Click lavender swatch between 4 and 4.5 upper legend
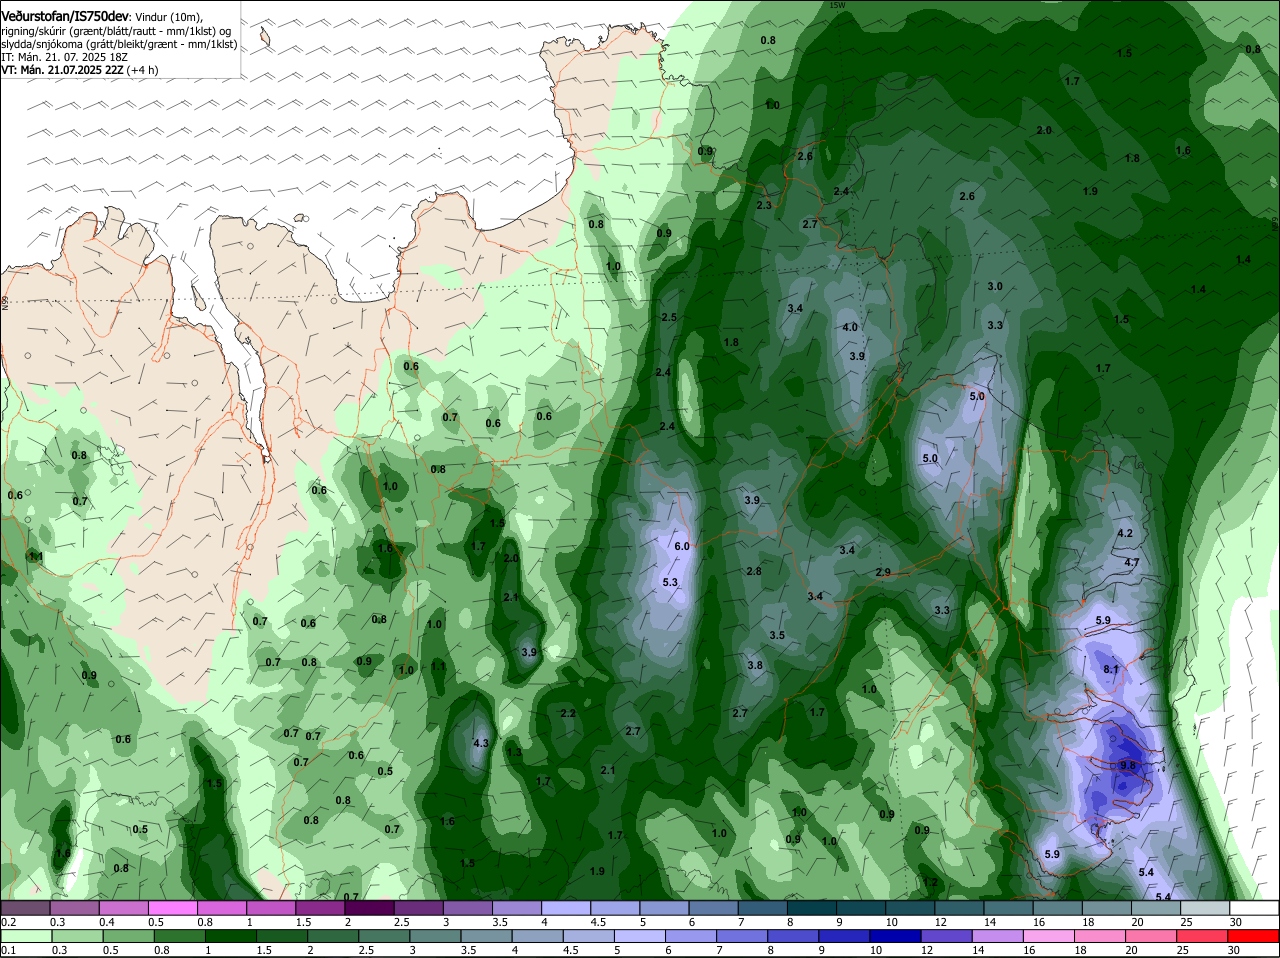 click(566, 908)
